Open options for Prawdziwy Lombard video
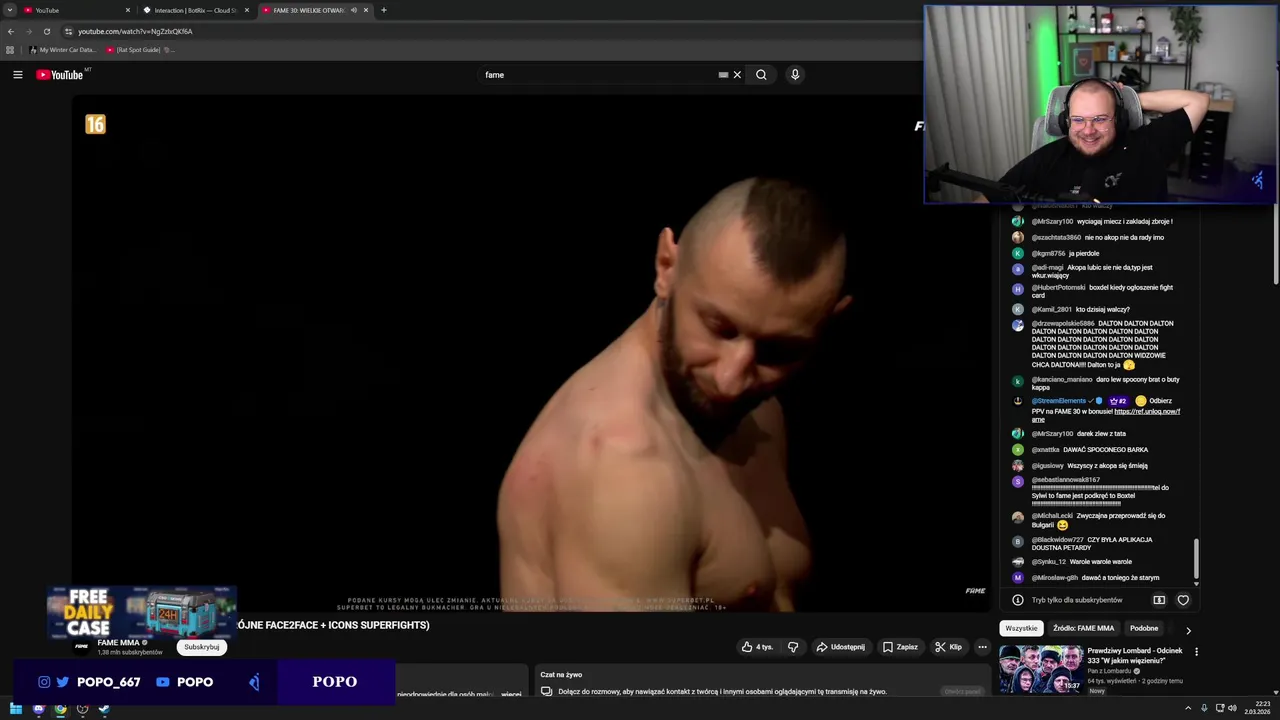 coord(1196,652)
